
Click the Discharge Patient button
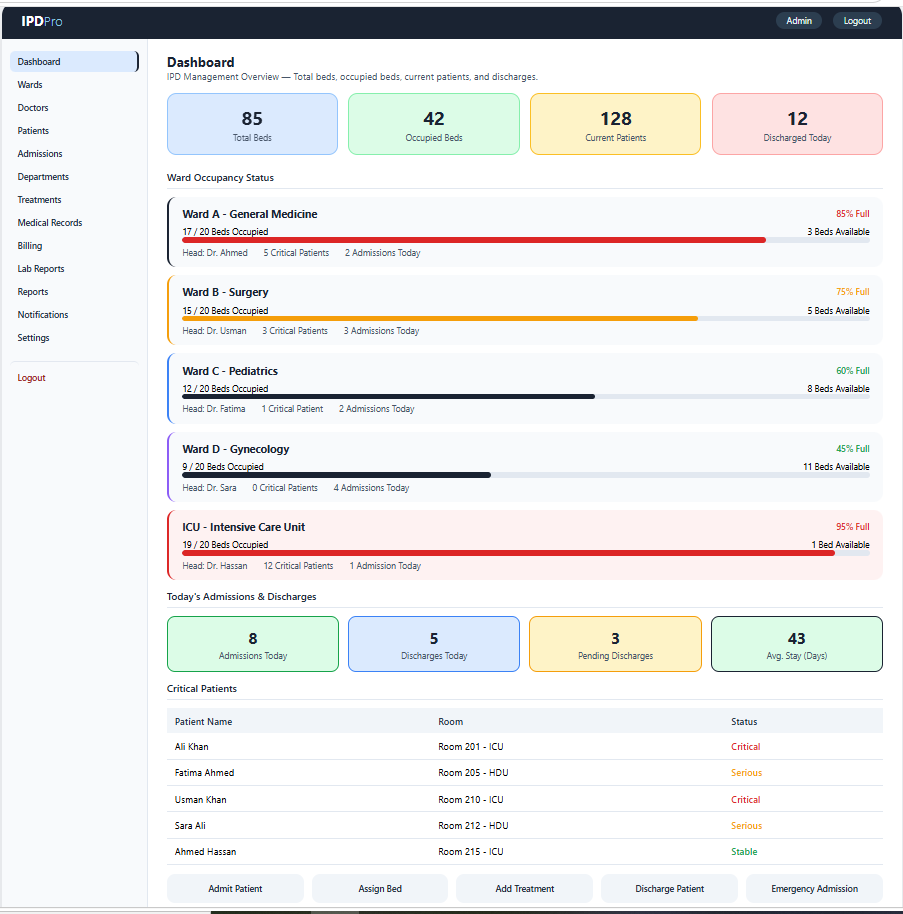669,888
